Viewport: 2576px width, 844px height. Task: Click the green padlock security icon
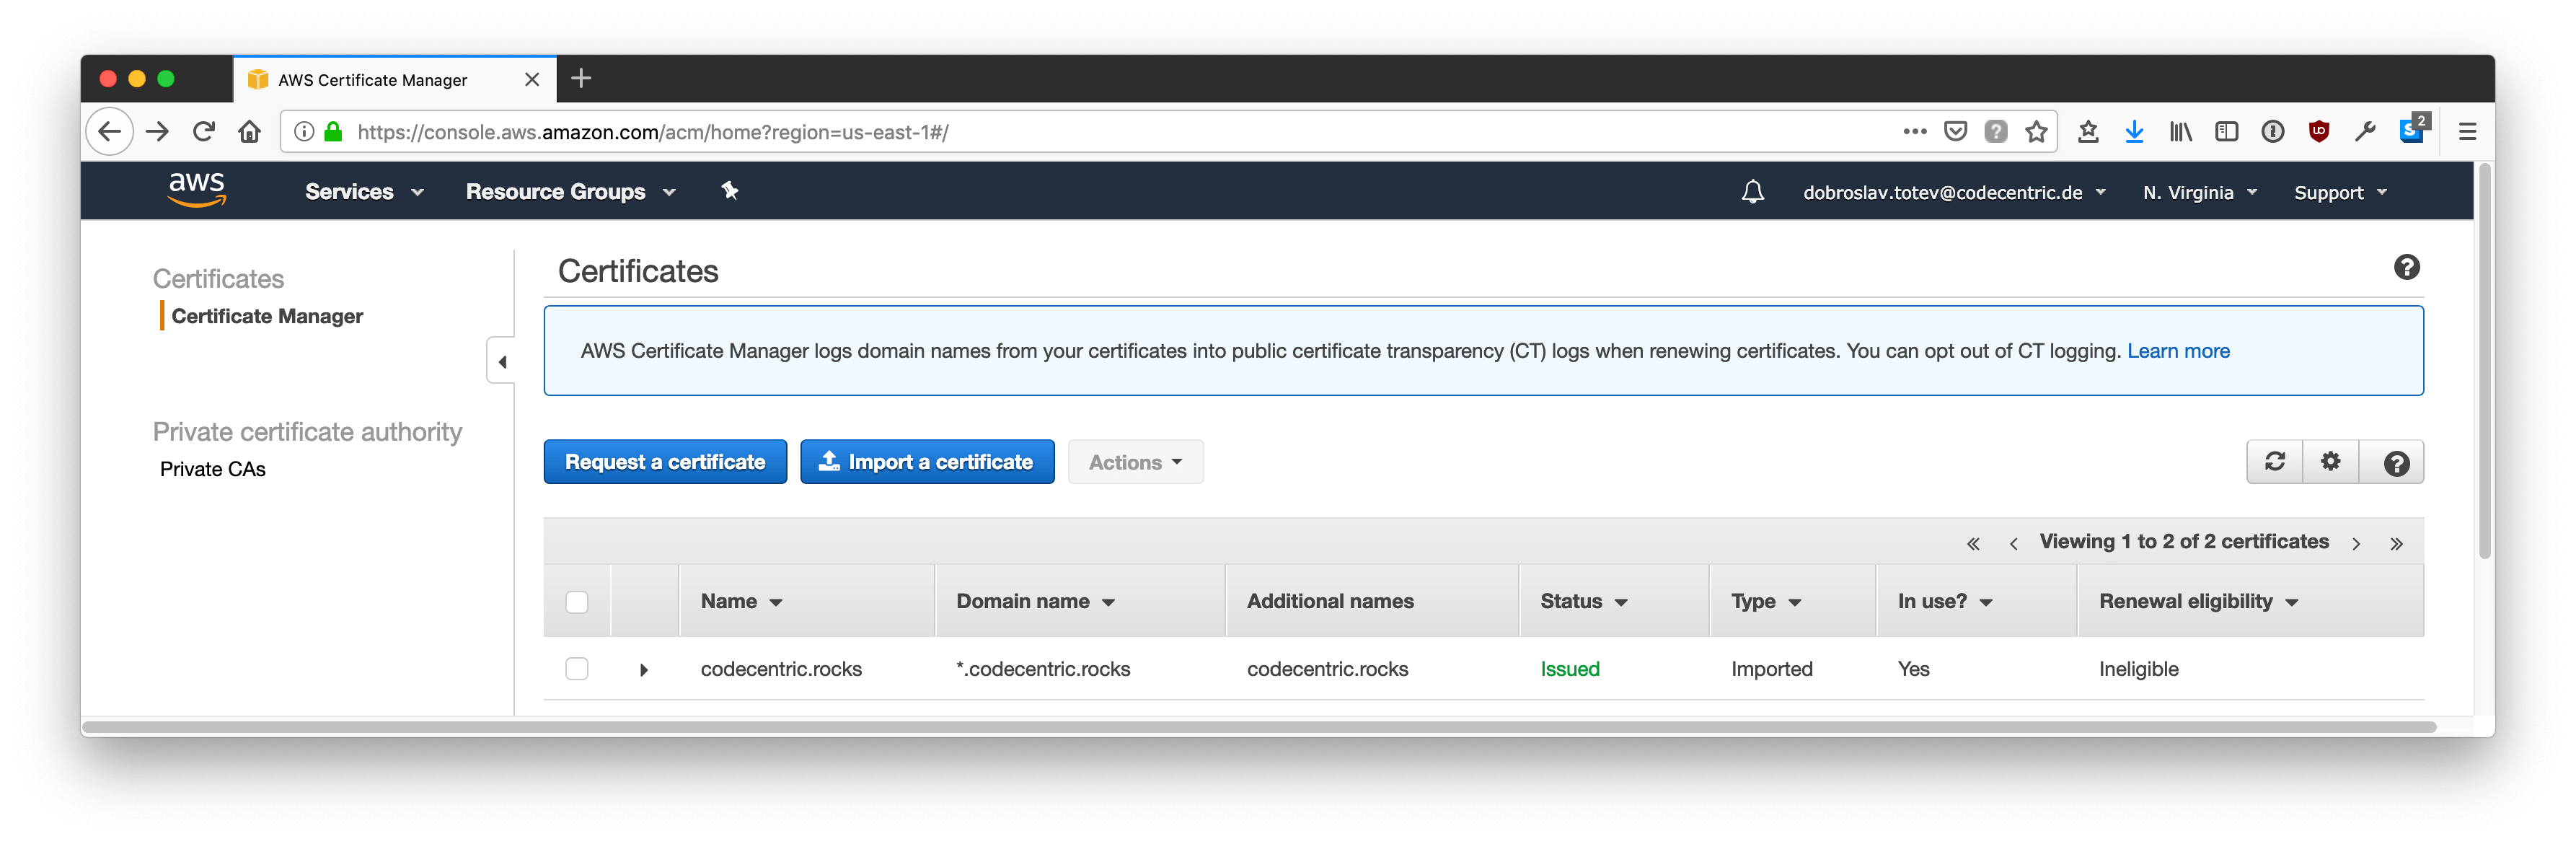(333, 132)
